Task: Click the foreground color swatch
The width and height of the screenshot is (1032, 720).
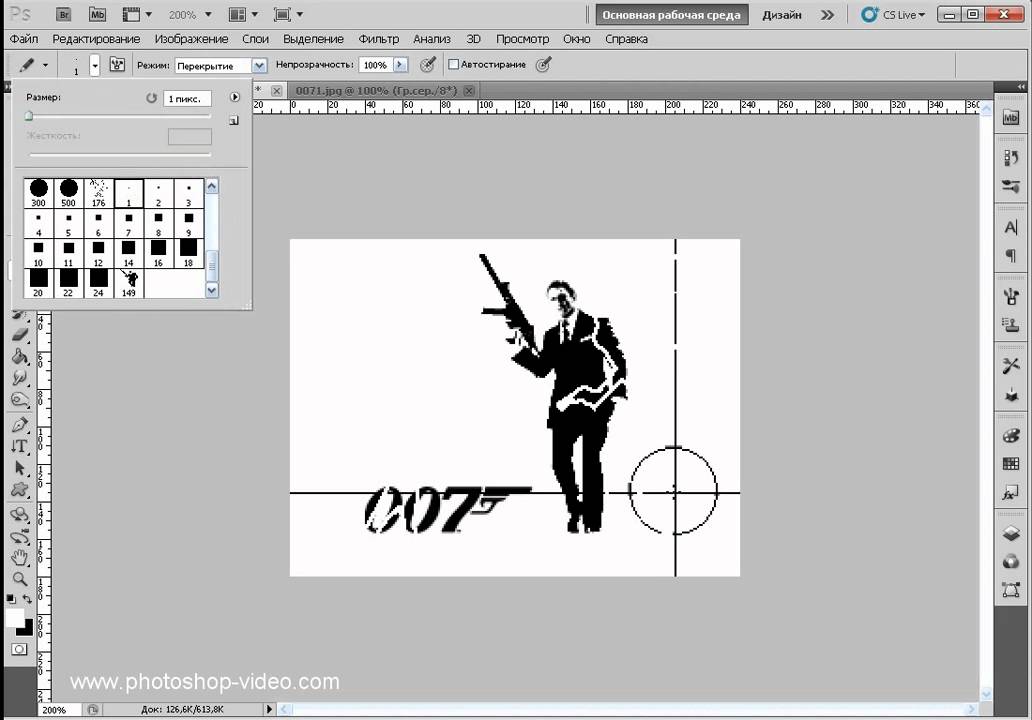Action: click(14, 618)
